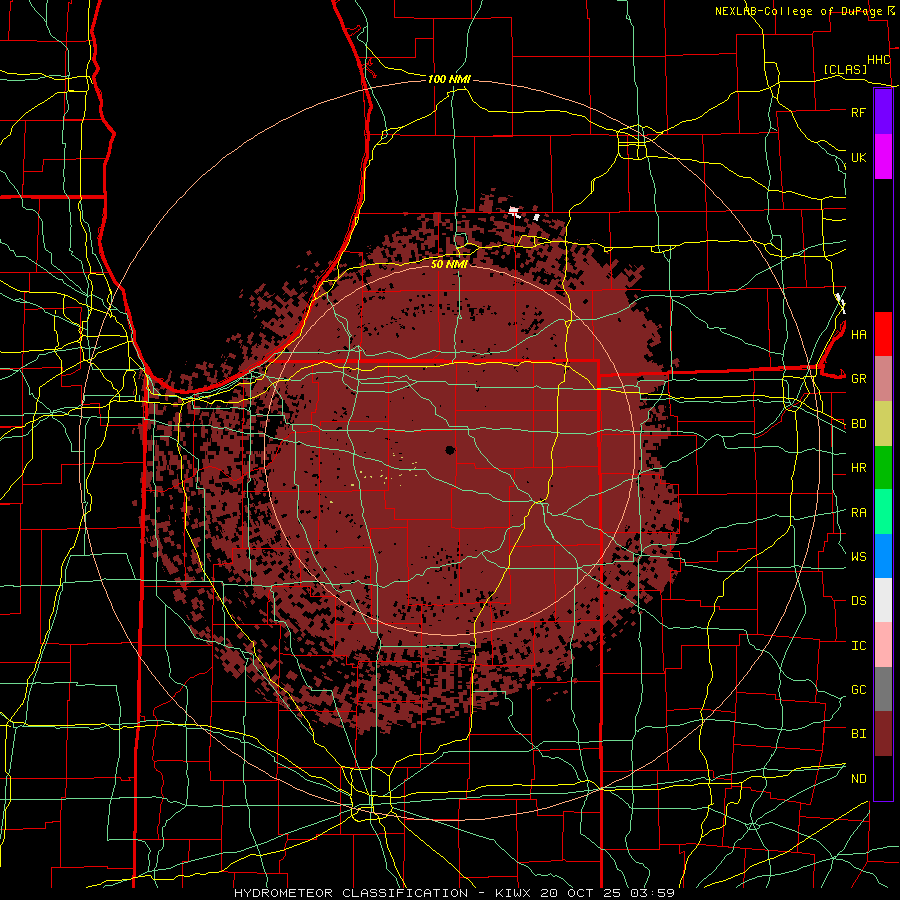Click the "03:59" timestamp
Image resolution: width=900 pixels, height=900 pixels.
653,893
